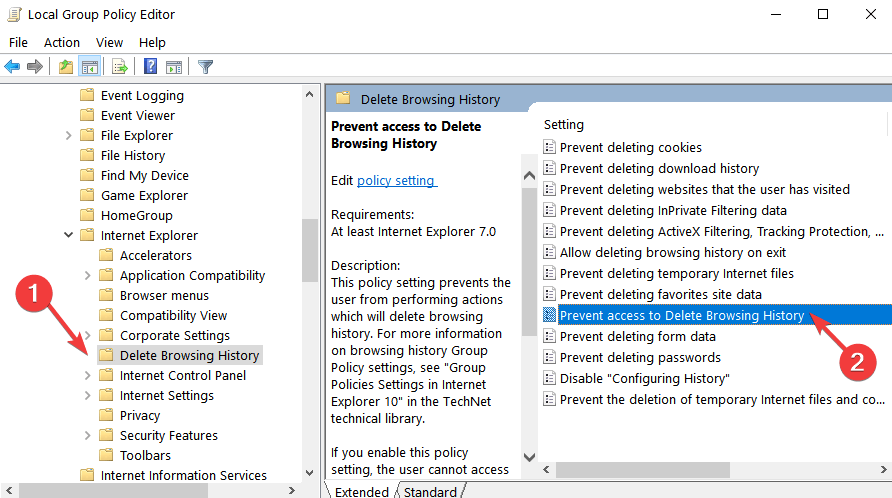The width and height of the screenshot is (892, 498).
Task: Click the Filter funnel toolbar icon
Action: [205, 67]
